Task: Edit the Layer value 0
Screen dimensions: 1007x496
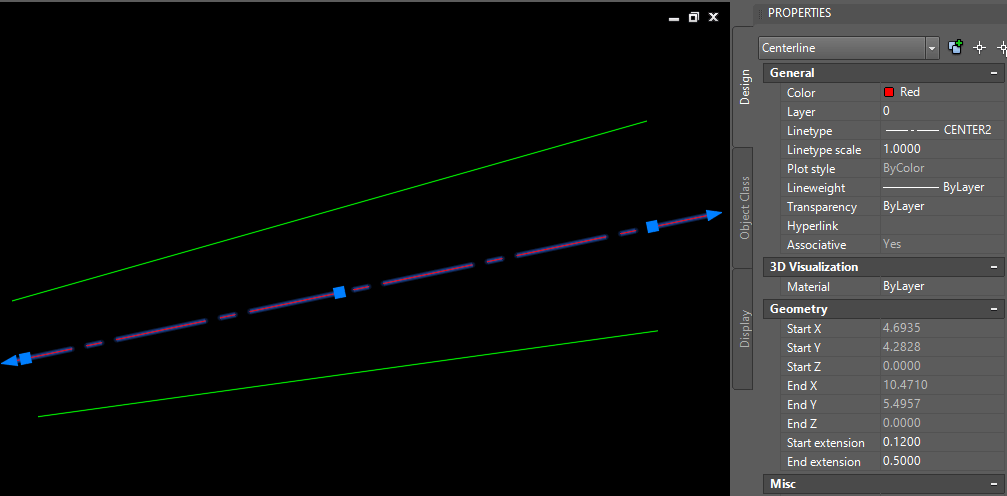Action: 943,111
